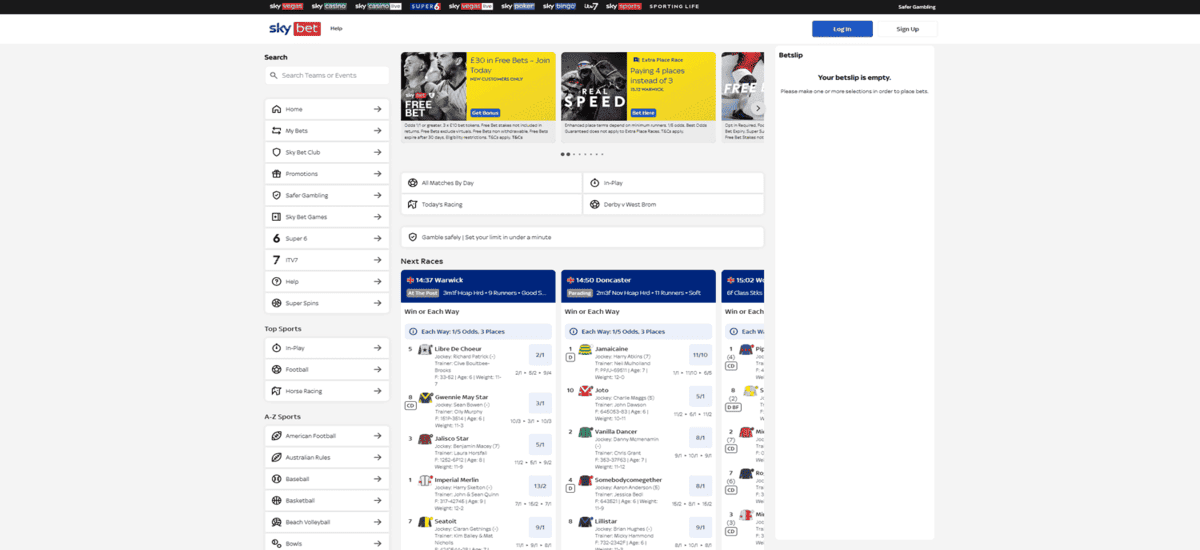Select the first carousel pagination dot
The height and width of the screenshot is (550, 1200).
[563, 154]
